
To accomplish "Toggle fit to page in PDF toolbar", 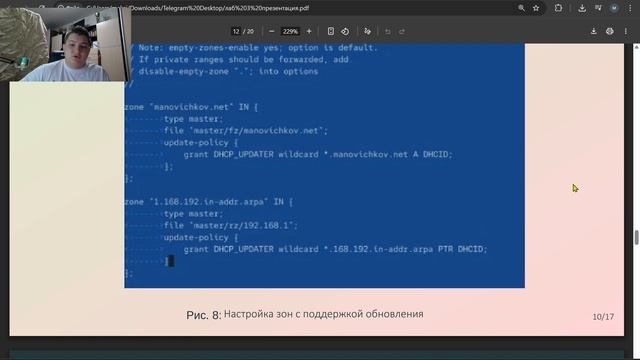I will (x=331, y=31).
